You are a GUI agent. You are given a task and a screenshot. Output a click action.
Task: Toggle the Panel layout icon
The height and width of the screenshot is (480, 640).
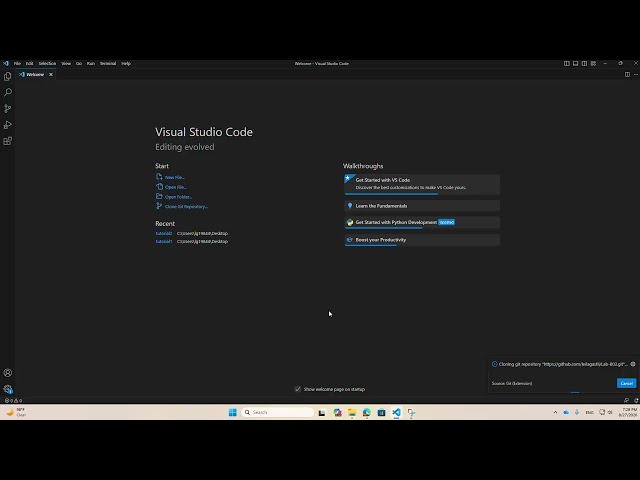576,64
